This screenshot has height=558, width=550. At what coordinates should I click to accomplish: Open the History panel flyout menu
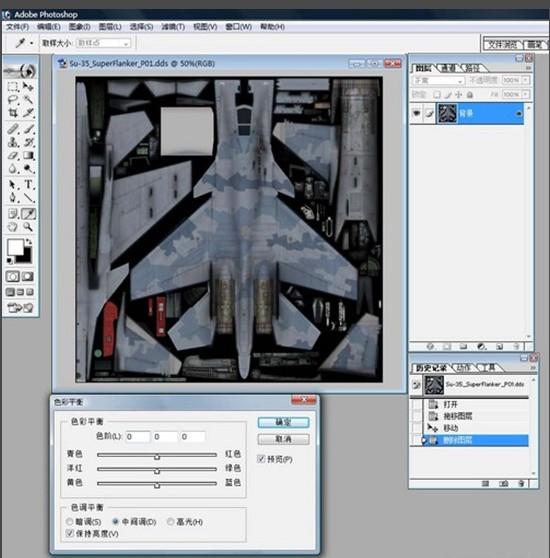coord(533,367)
